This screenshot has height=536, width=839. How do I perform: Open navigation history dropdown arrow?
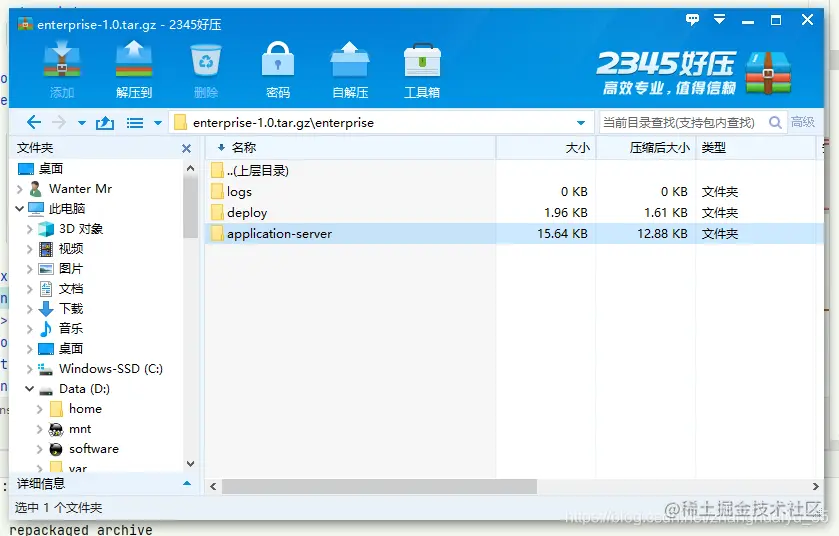pos(81,123)
